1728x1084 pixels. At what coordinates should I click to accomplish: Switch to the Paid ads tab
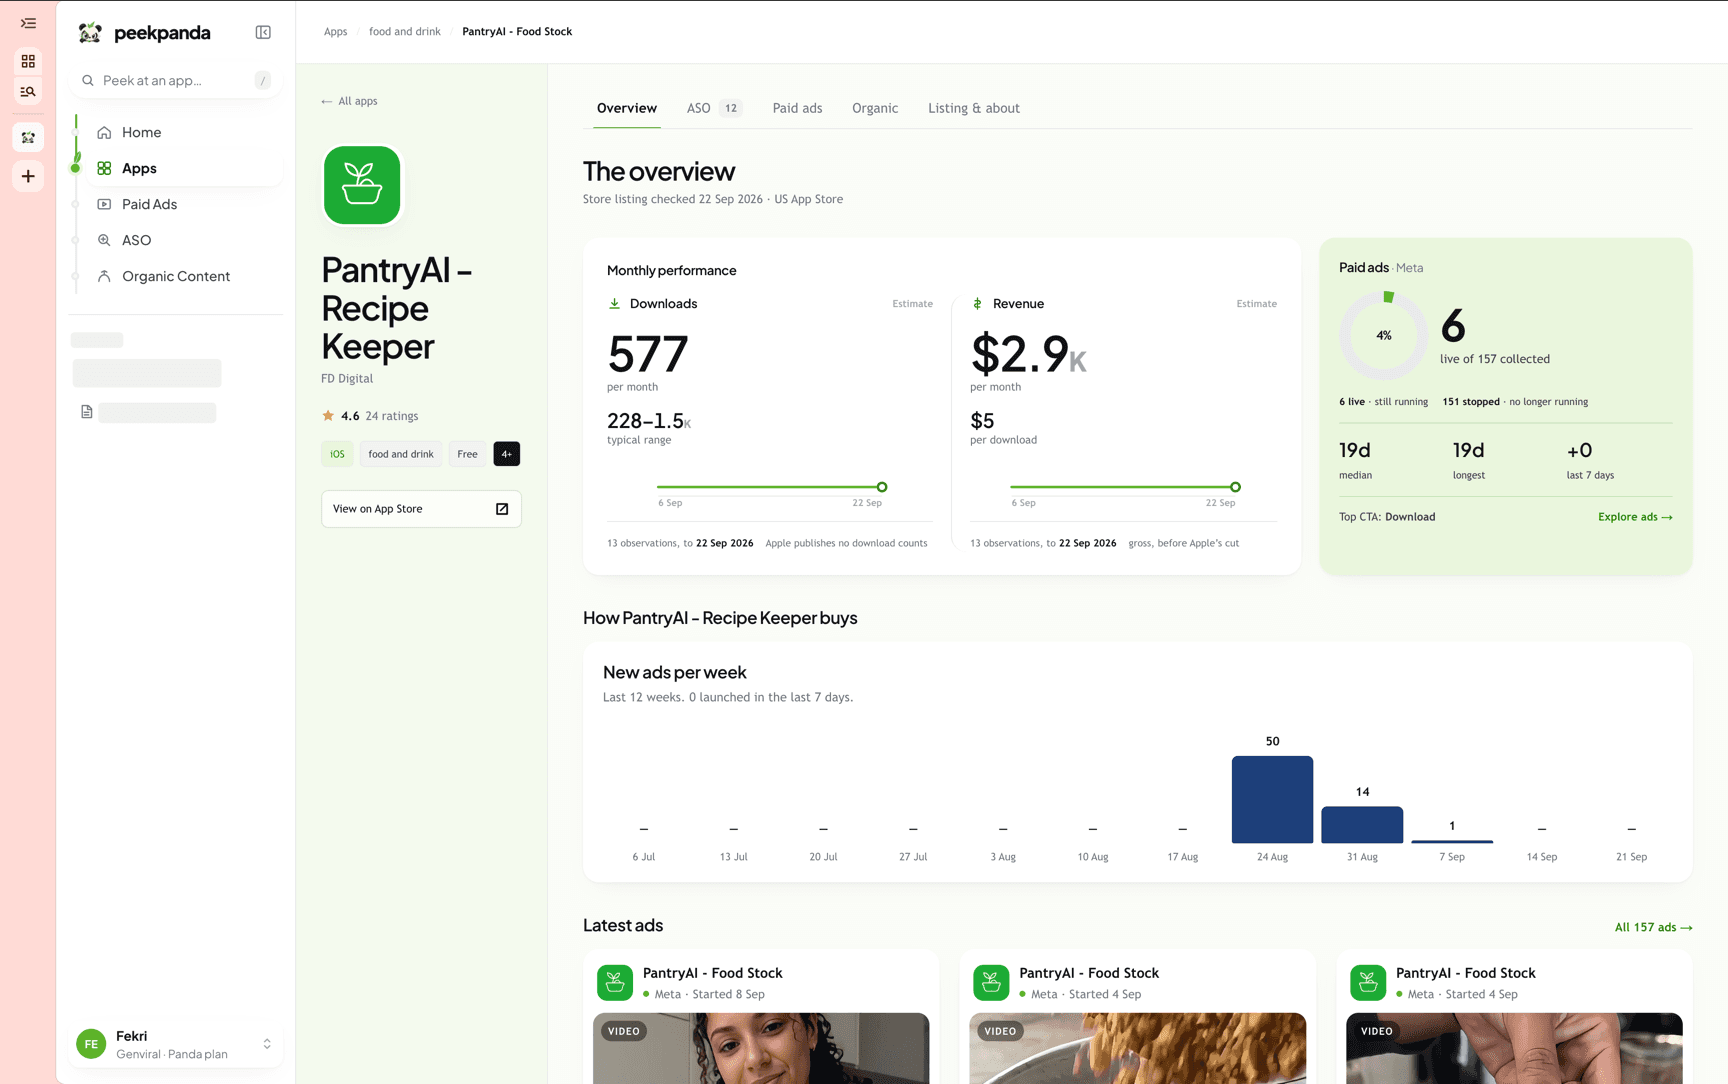pos(797,108)
